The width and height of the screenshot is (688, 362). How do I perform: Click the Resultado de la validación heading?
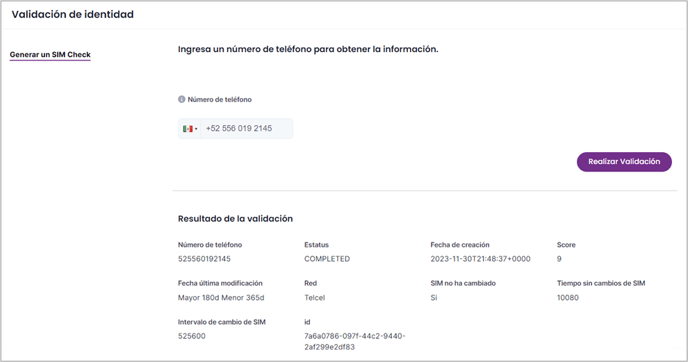235,219
